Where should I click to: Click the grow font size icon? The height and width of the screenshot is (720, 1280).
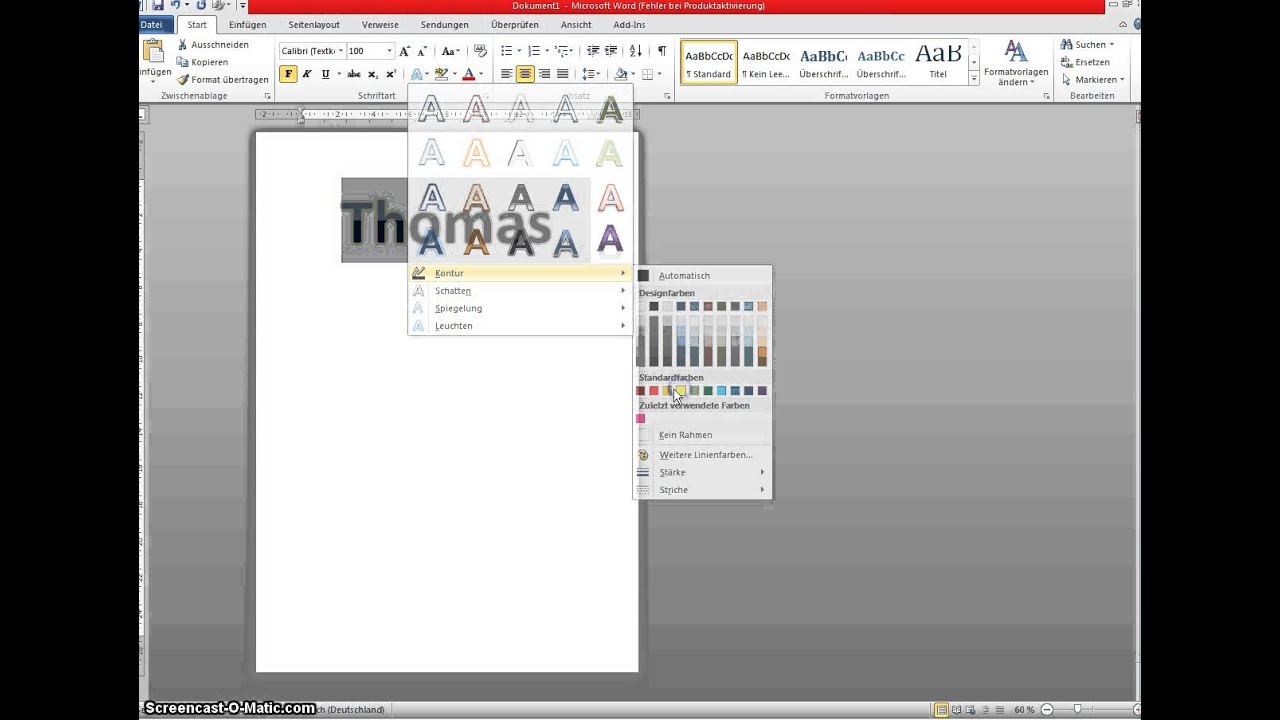405,51
